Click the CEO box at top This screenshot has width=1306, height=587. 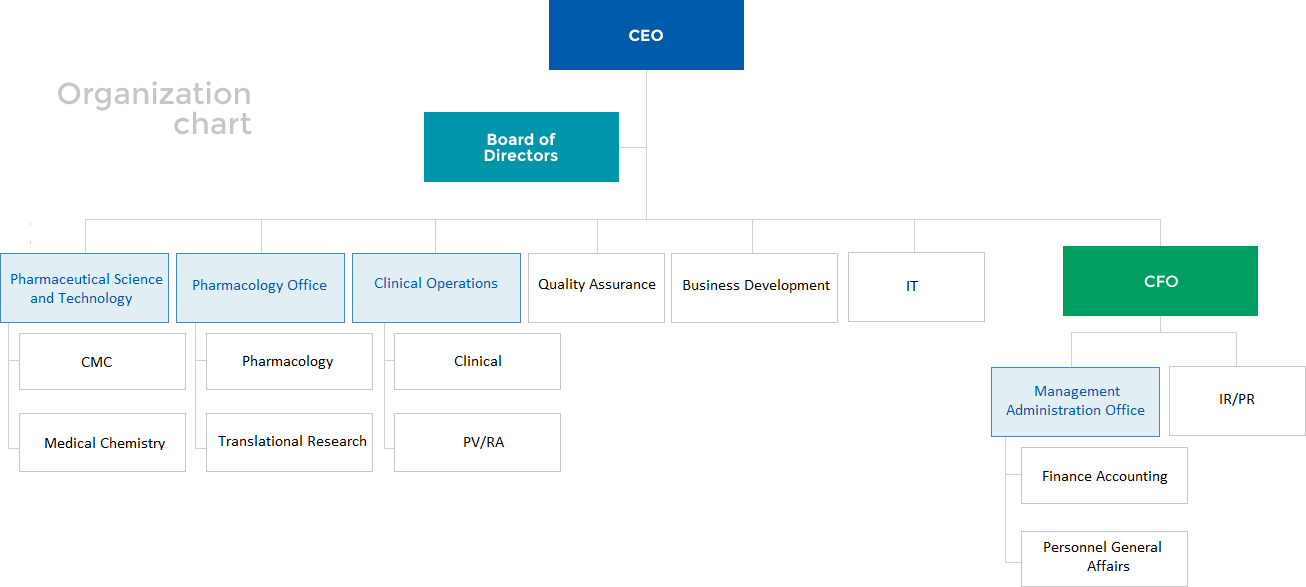coord(646,35)
